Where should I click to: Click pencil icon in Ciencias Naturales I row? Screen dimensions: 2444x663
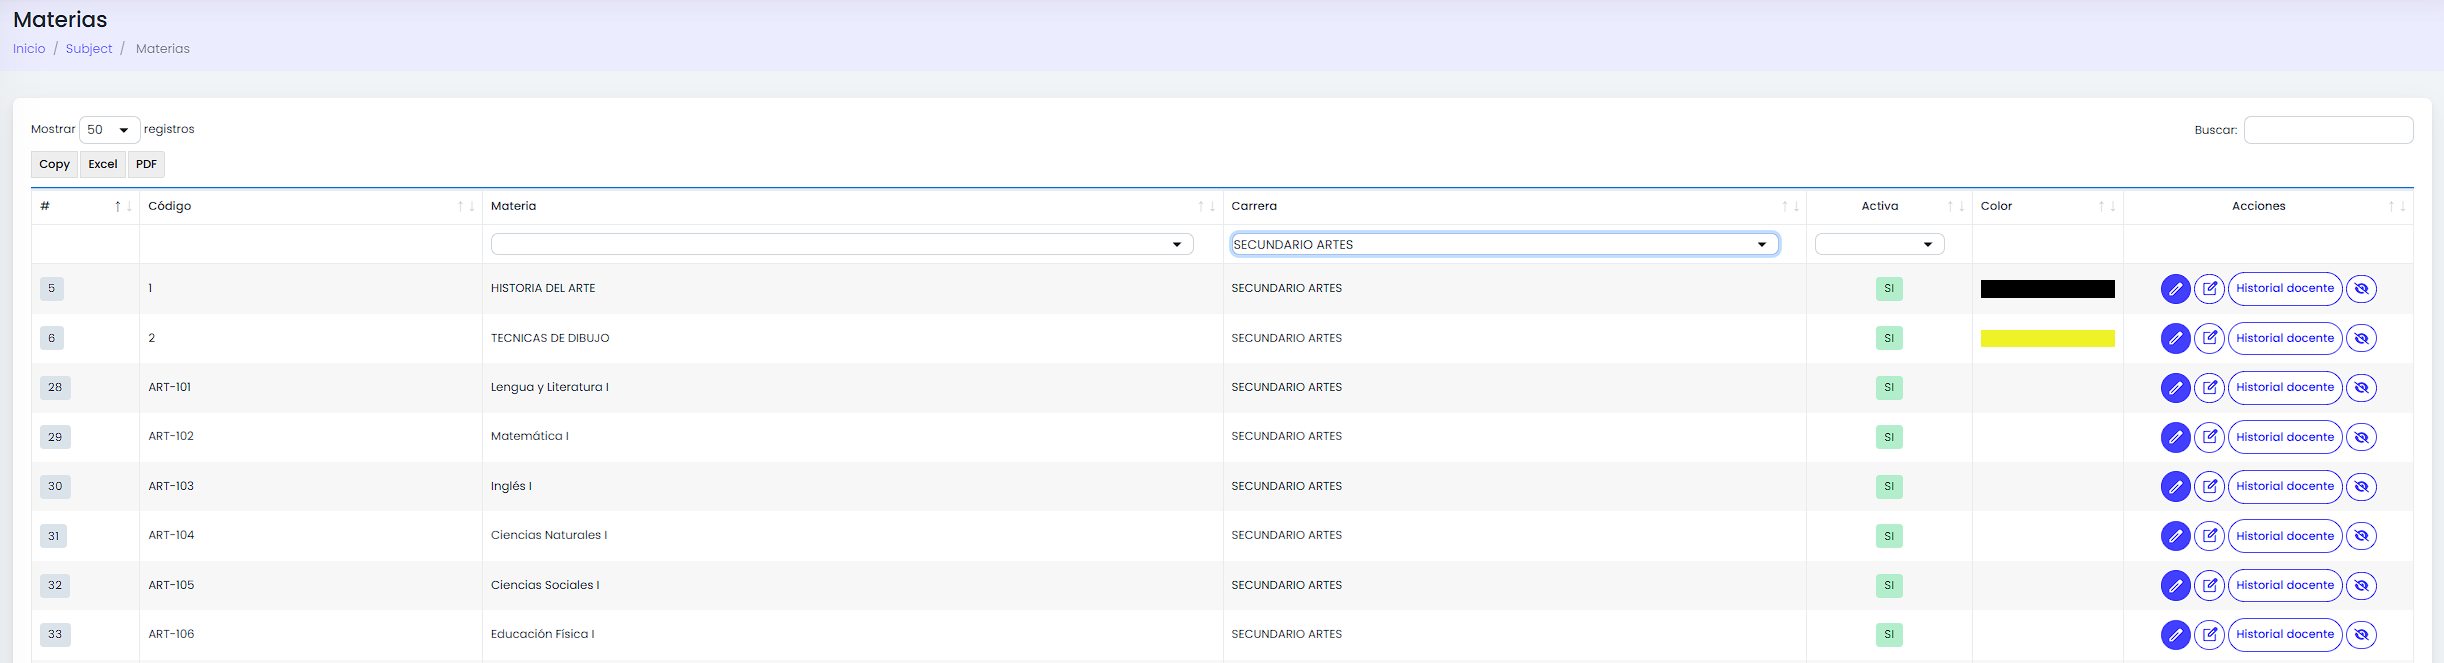coord(2175,536)
